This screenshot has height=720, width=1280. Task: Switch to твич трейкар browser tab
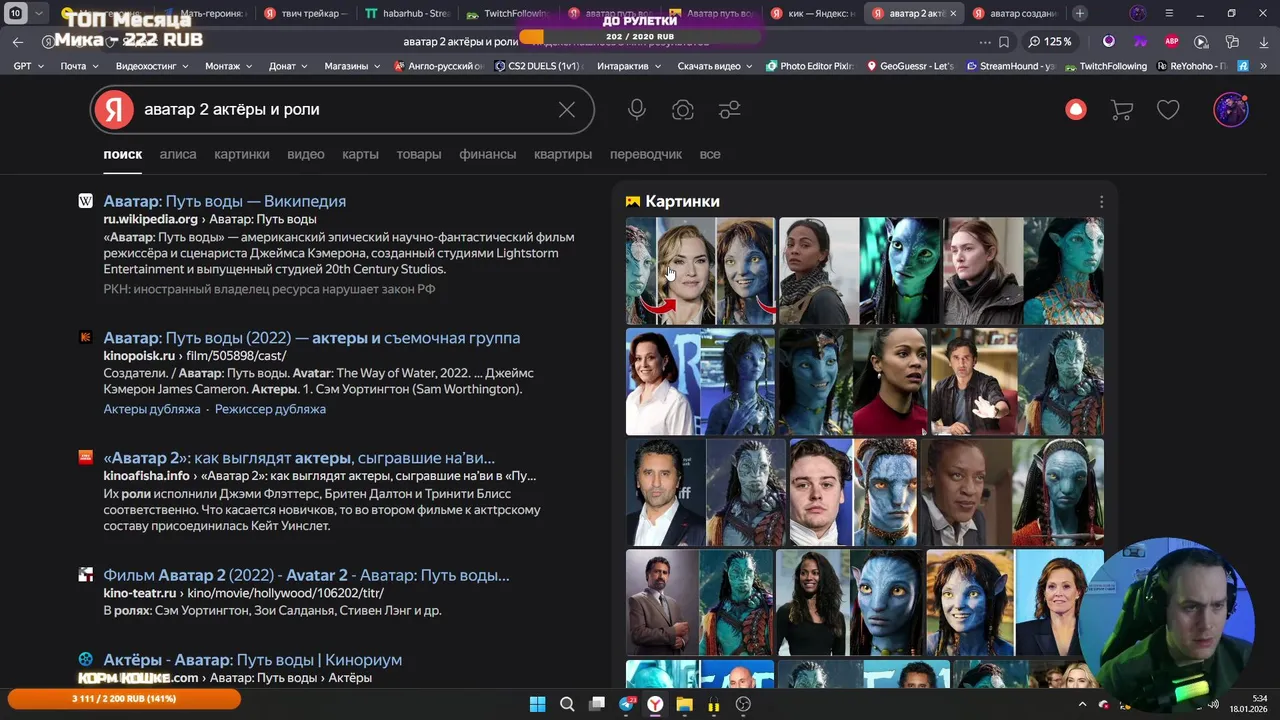(x=305, y=13)
